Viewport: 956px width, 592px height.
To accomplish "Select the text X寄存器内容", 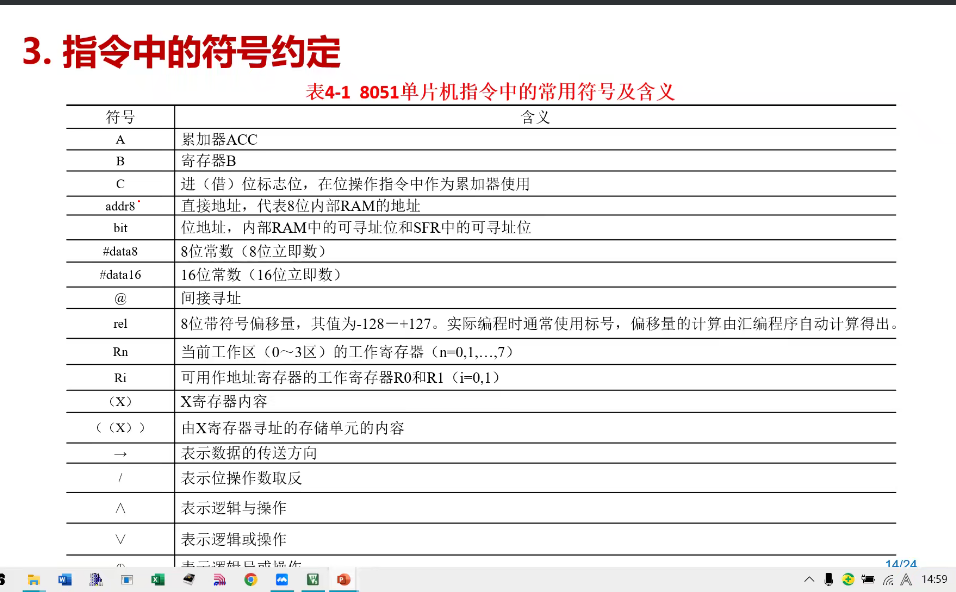I will (224, 401).
